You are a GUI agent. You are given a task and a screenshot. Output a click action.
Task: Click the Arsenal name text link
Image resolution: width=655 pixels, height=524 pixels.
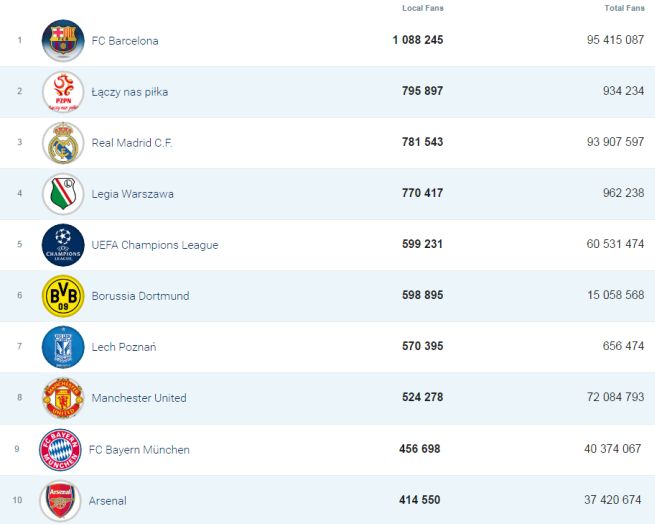pos(108,500)
